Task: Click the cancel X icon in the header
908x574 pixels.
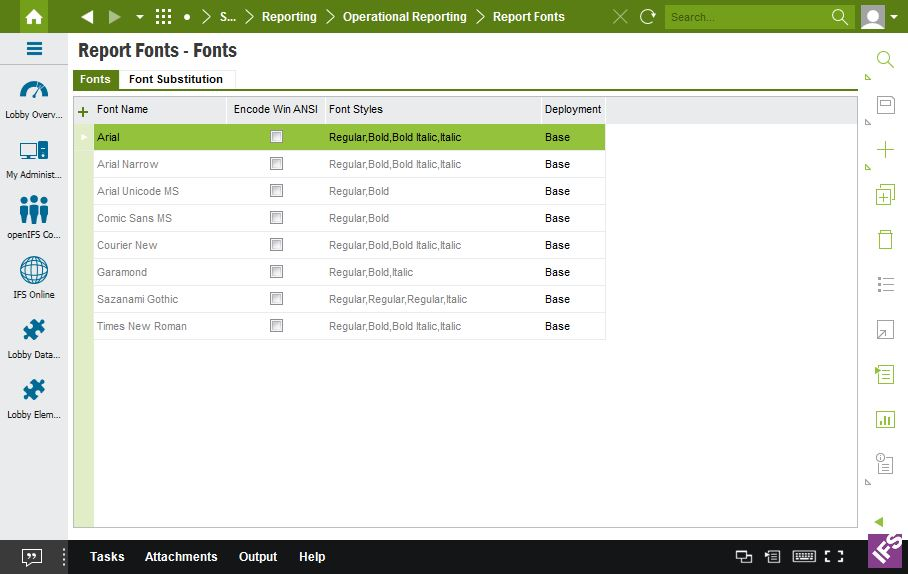Action: pos(620,17)
